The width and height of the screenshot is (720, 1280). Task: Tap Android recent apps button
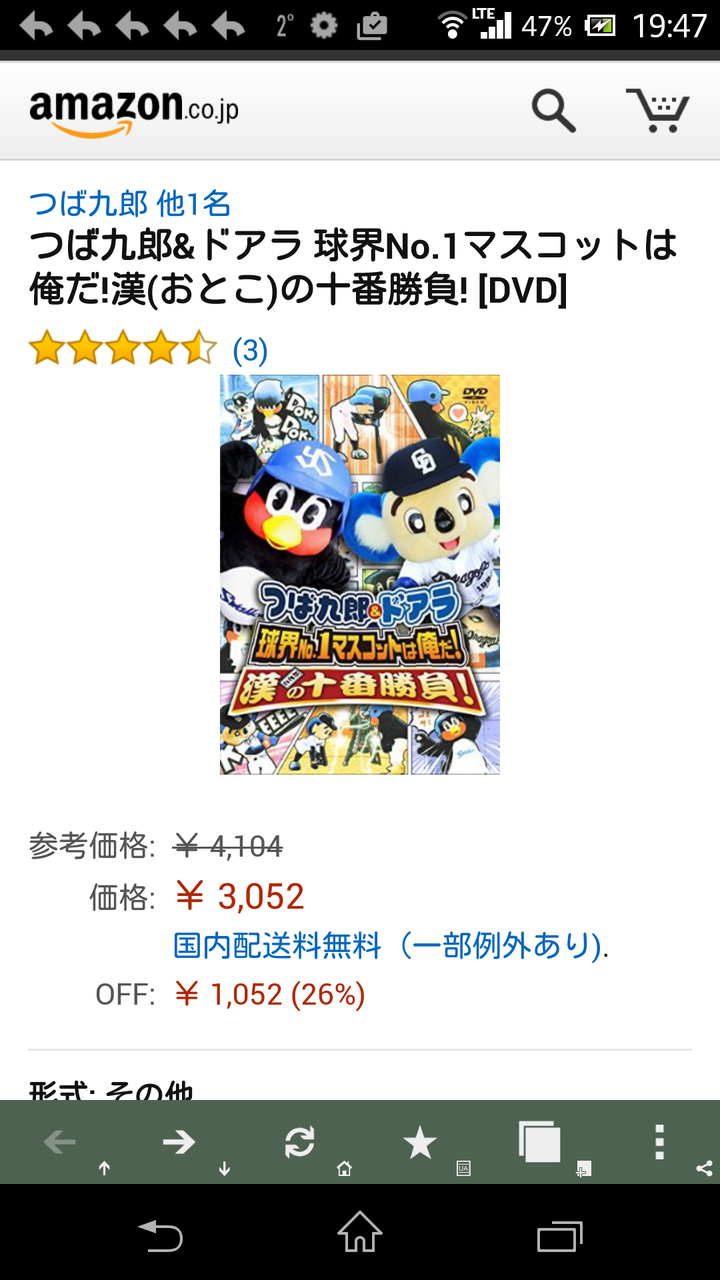click(560, 1236)
